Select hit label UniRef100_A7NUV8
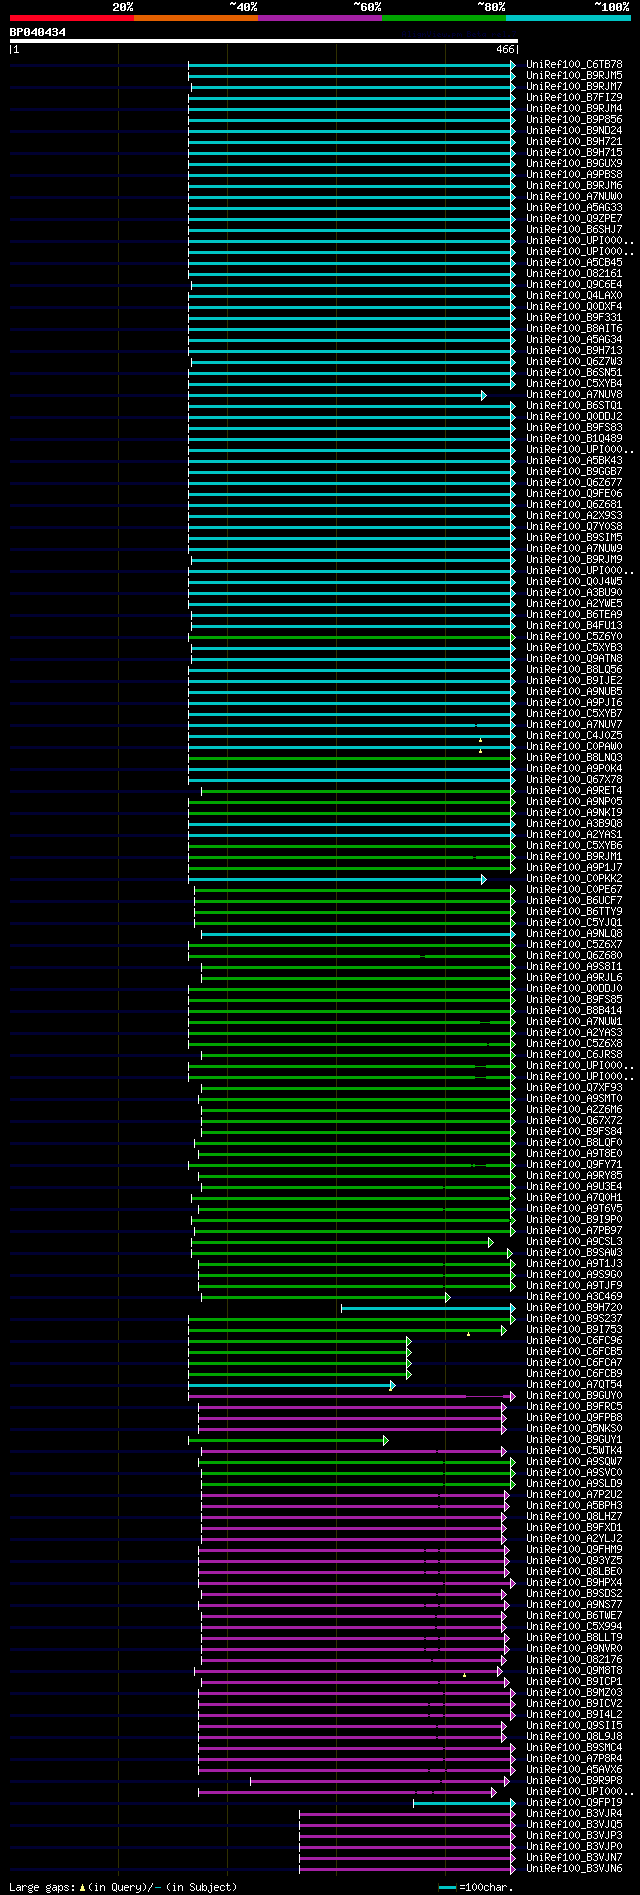 click(574, 394)
